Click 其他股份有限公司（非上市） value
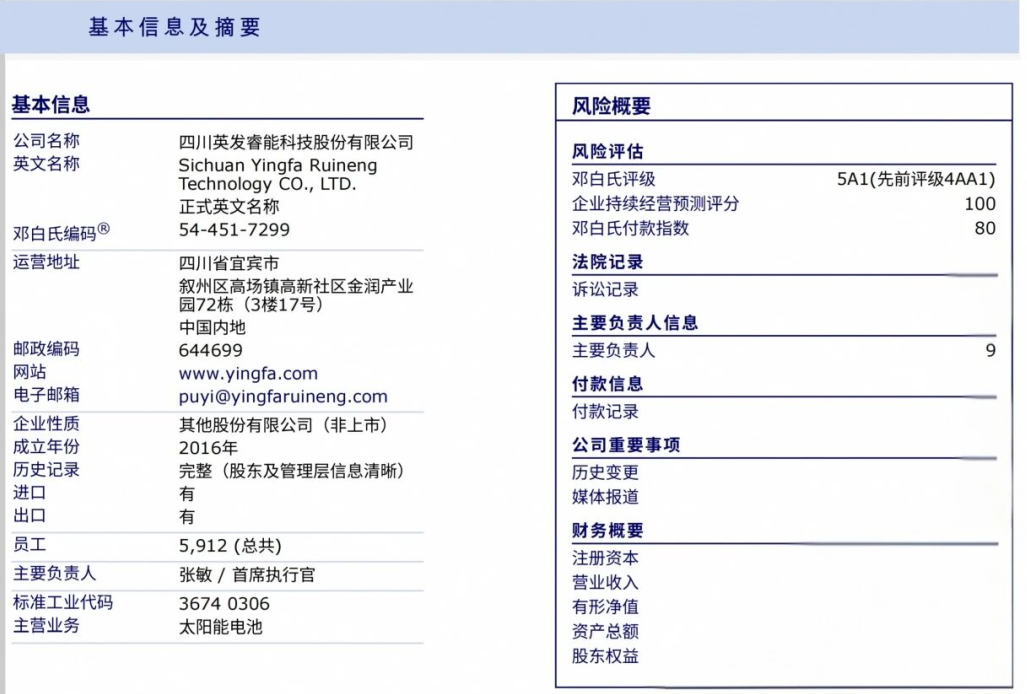This screenshot has height=694, width=1027. coord(285,425)
